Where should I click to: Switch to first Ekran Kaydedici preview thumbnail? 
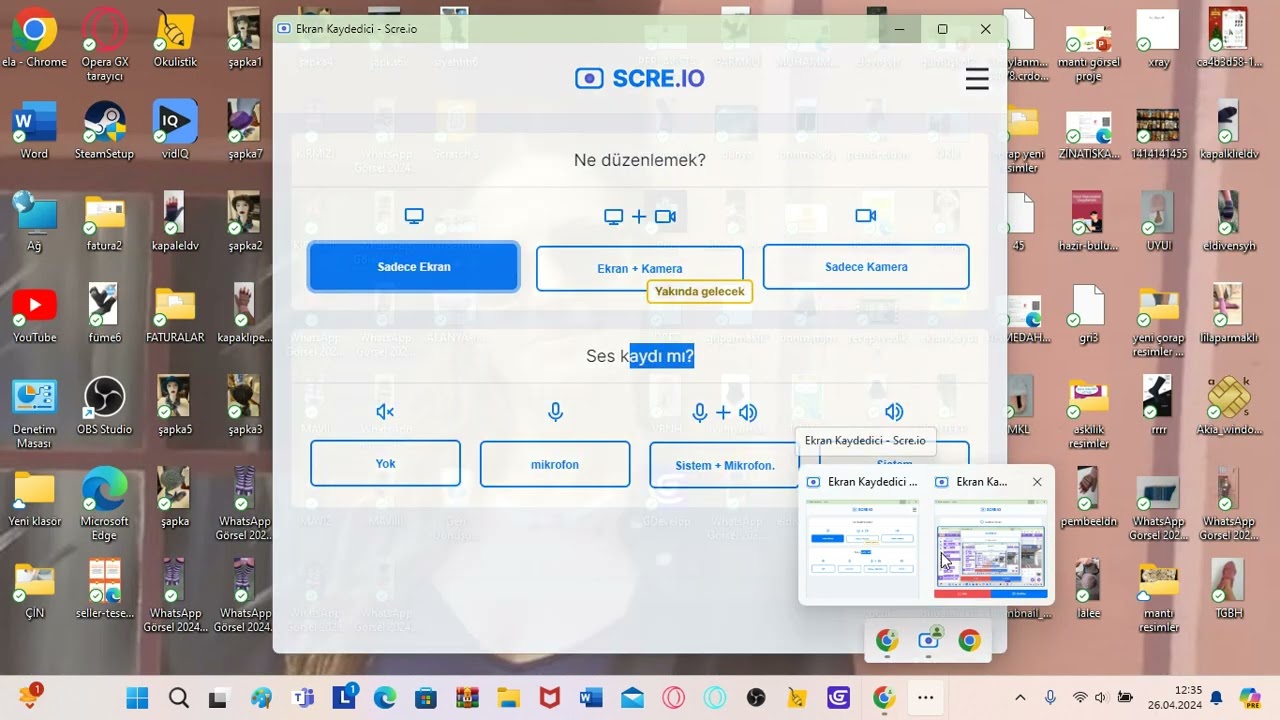[x=862, y=549]
